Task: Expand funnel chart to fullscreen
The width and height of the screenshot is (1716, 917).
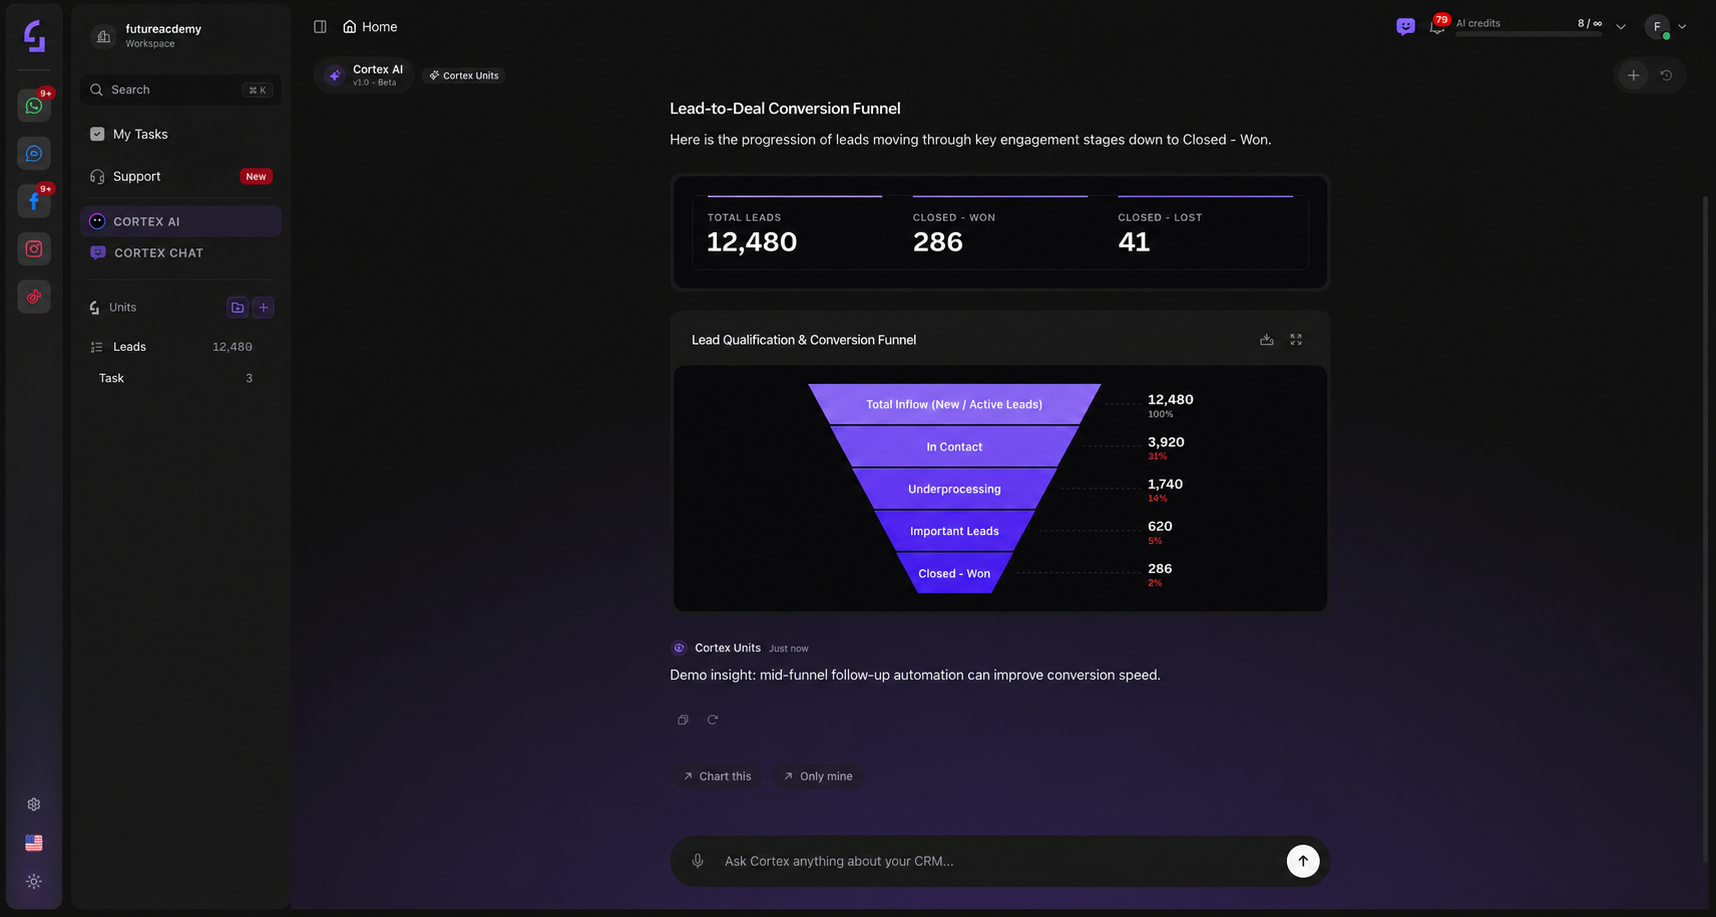Action: [1296, 340]
